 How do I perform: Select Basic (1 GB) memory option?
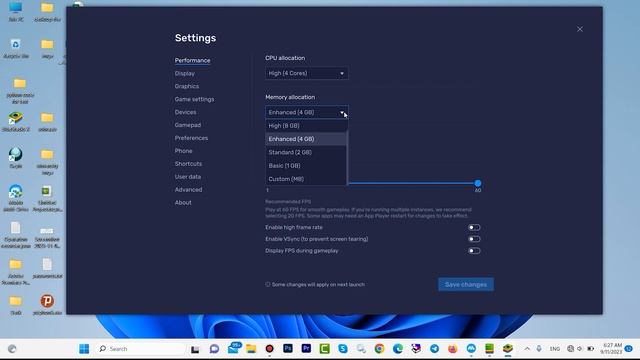pos(306,166)
